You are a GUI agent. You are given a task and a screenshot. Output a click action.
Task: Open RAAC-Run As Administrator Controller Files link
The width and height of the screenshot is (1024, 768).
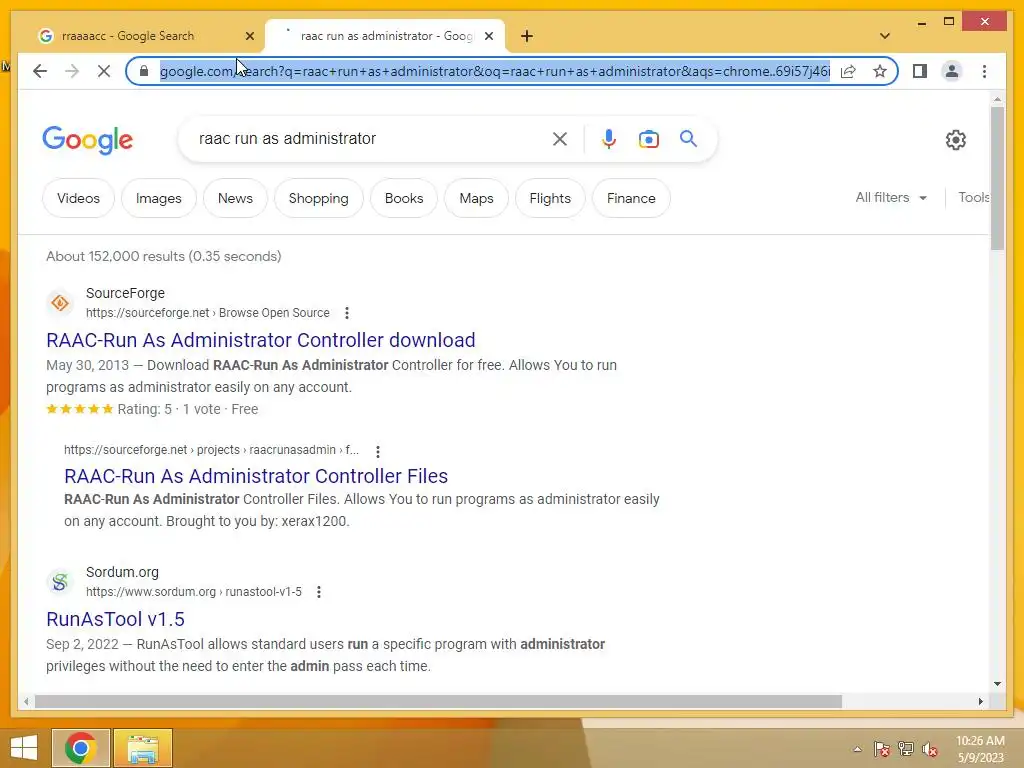[256, 476]
